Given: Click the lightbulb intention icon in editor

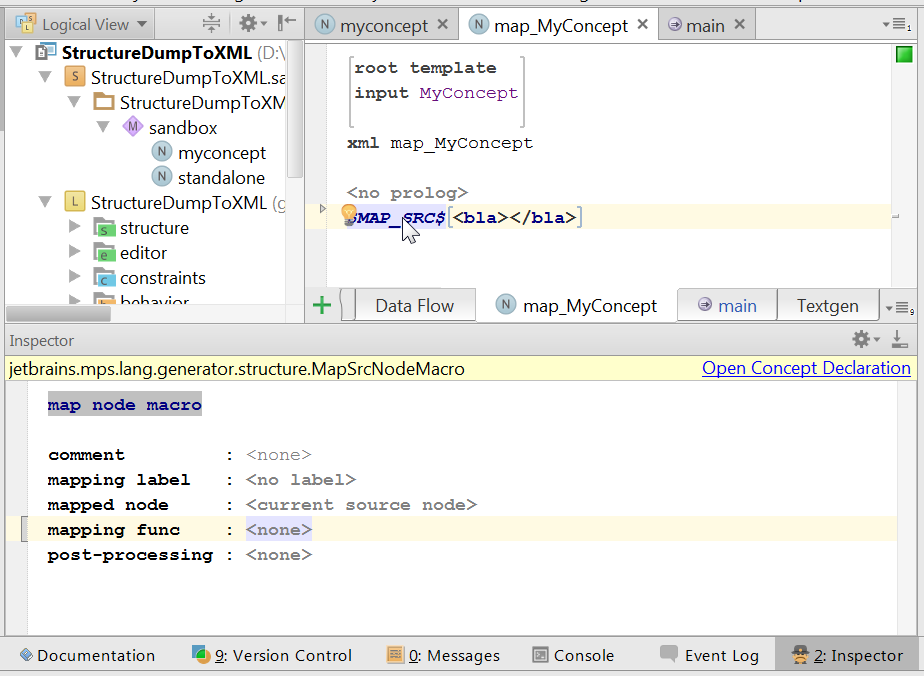Looking at the screenshot, I should 349,214.
